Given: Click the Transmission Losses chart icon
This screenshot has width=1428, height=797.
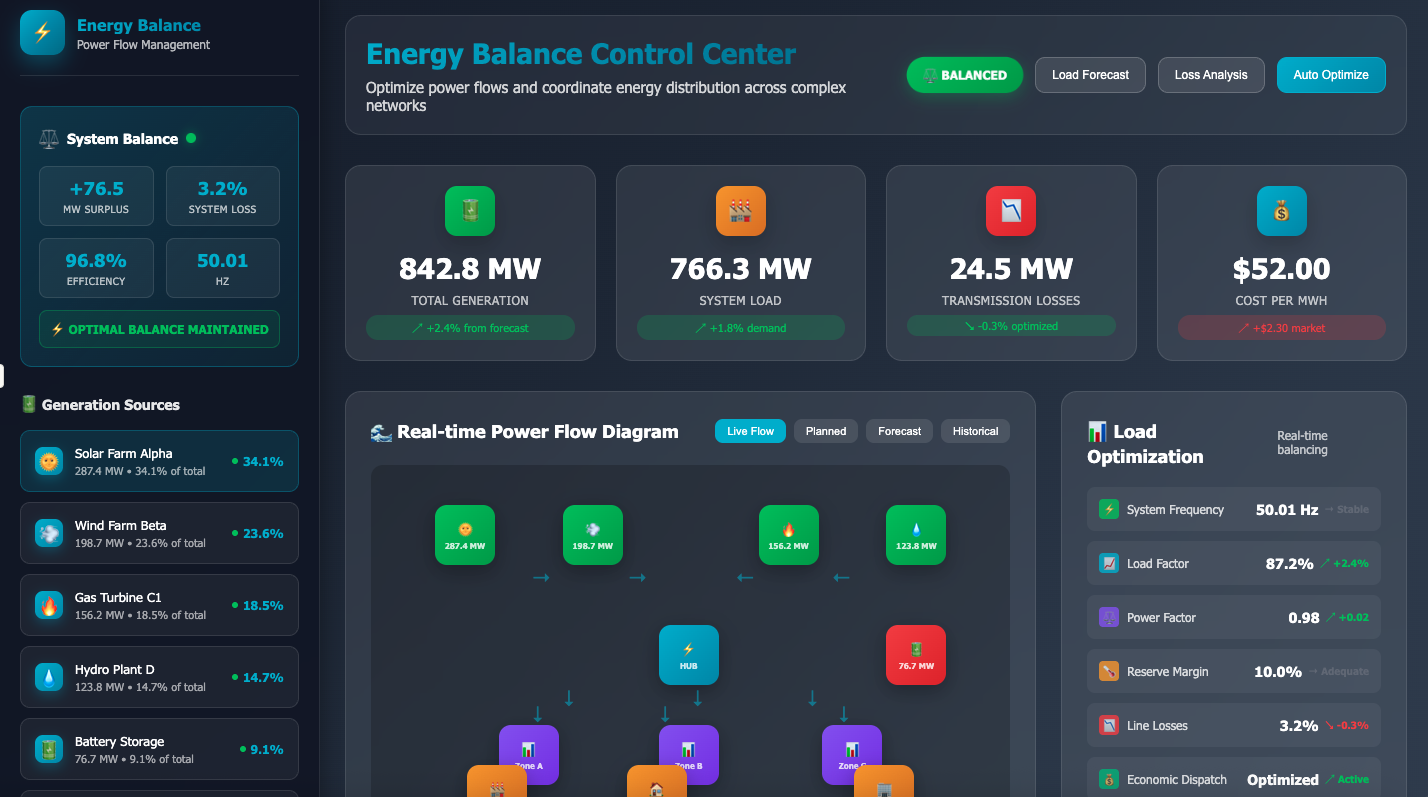Looking at the screenshot, I should [x=1011, y=211].
